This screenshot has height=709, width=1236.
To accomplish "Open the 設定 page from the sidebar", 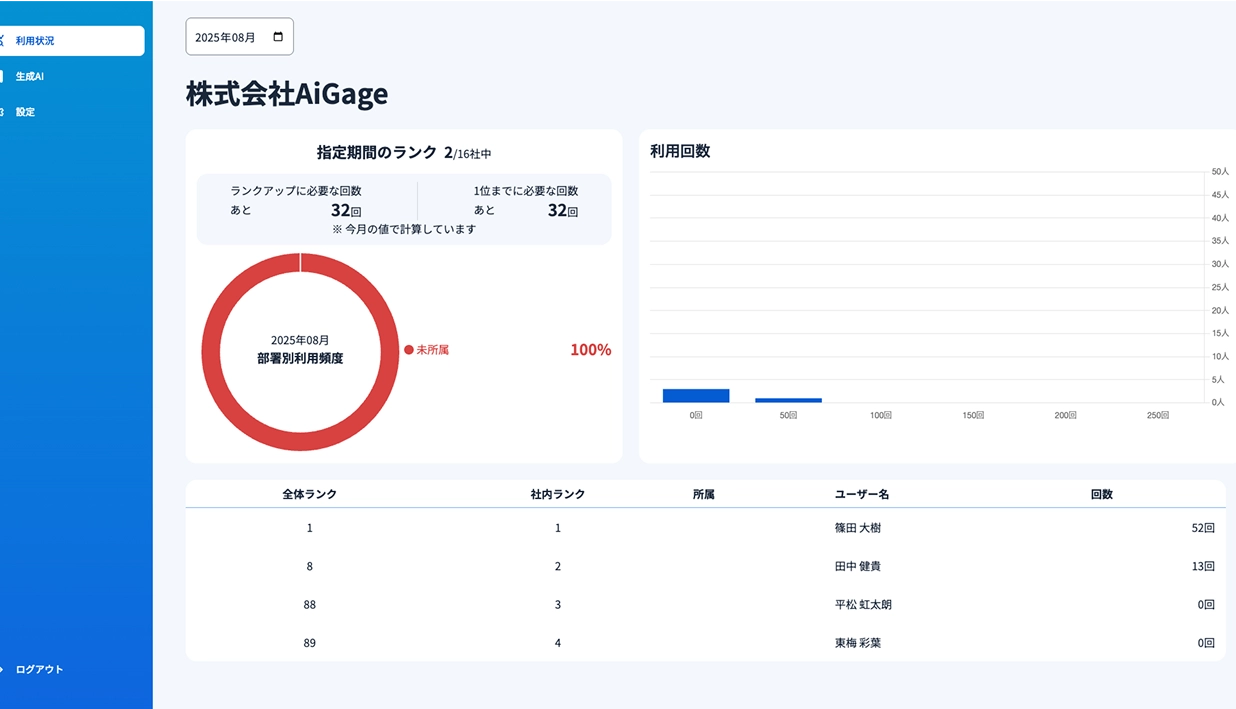I will [27, 111].
